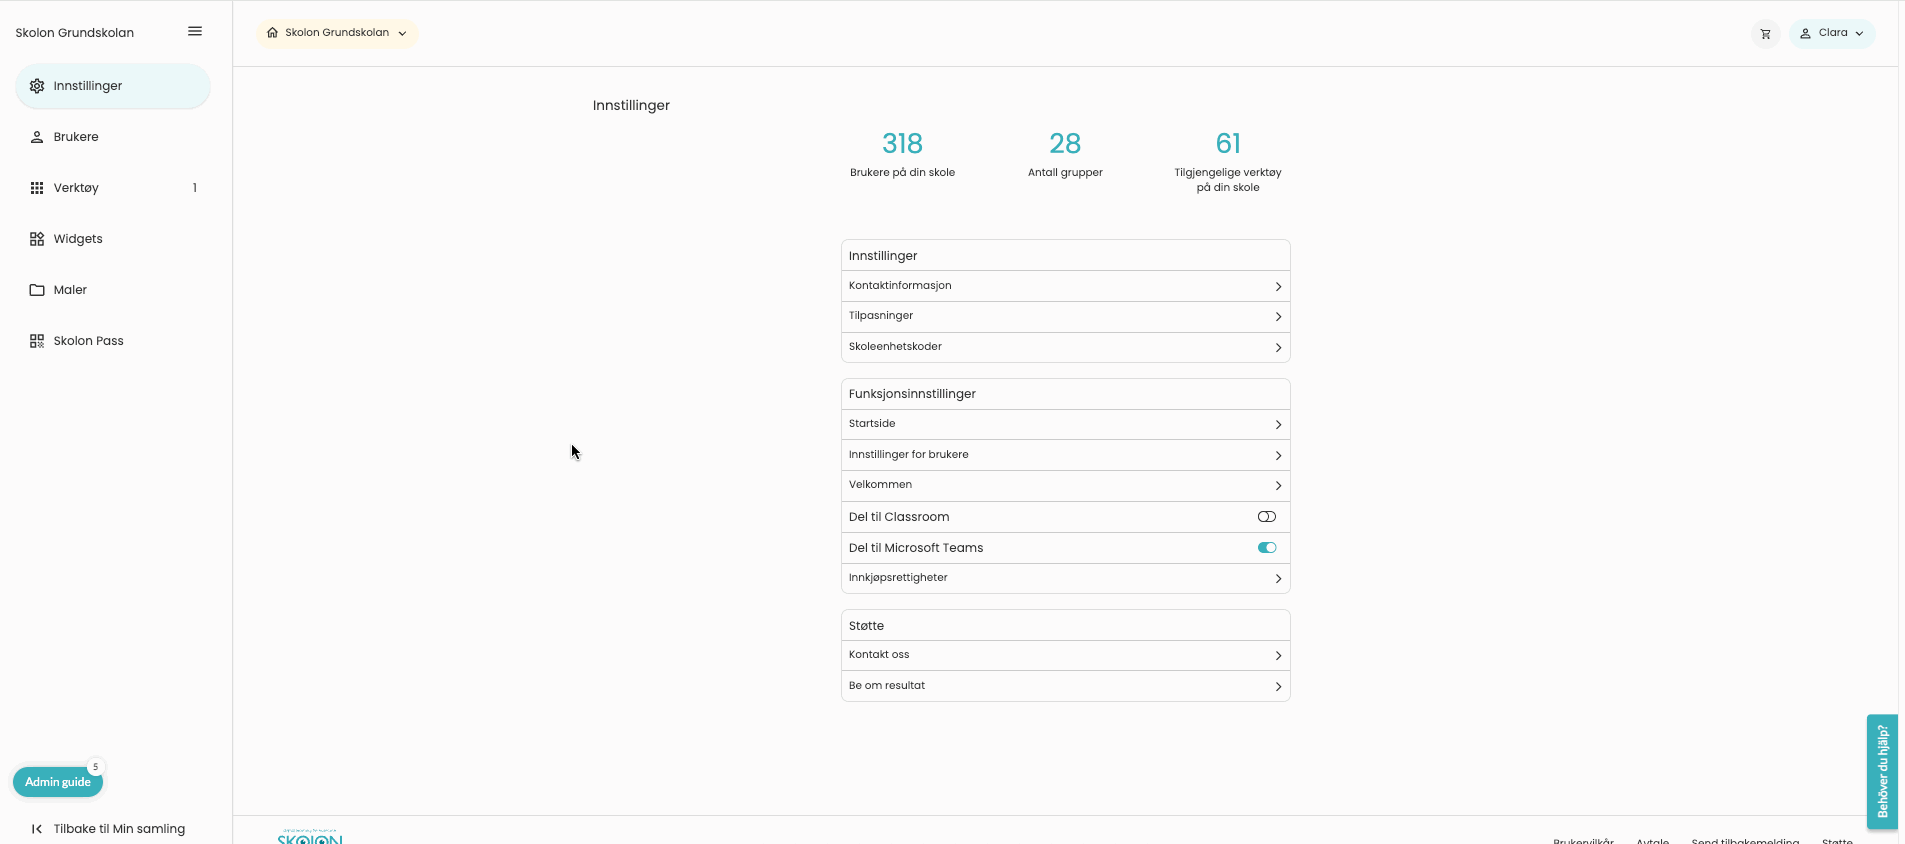Click the Maler folder icon

point(37,290)
